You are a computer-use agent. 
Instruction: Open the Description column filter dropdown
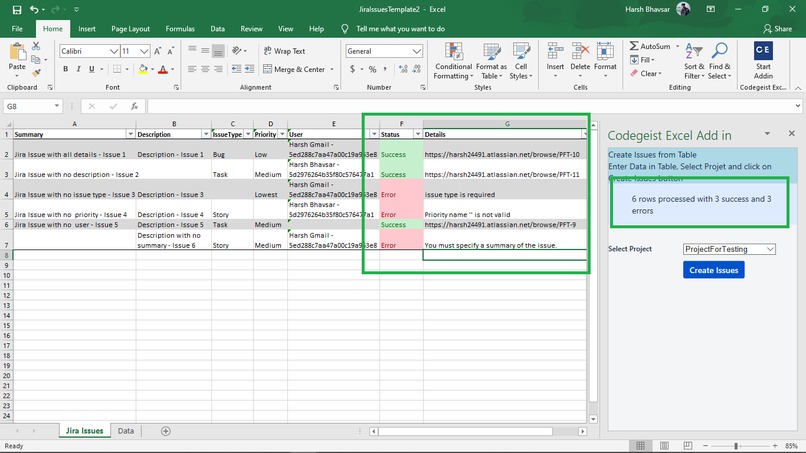[206, 134]
